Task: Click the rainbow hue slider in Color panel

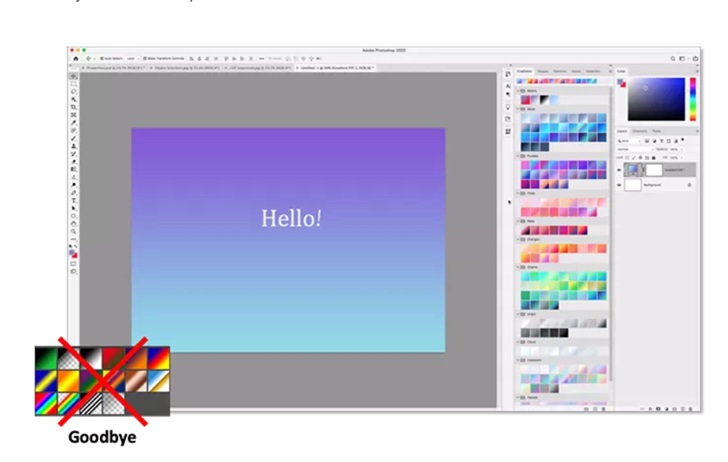Action: click(x=692, y=99)
